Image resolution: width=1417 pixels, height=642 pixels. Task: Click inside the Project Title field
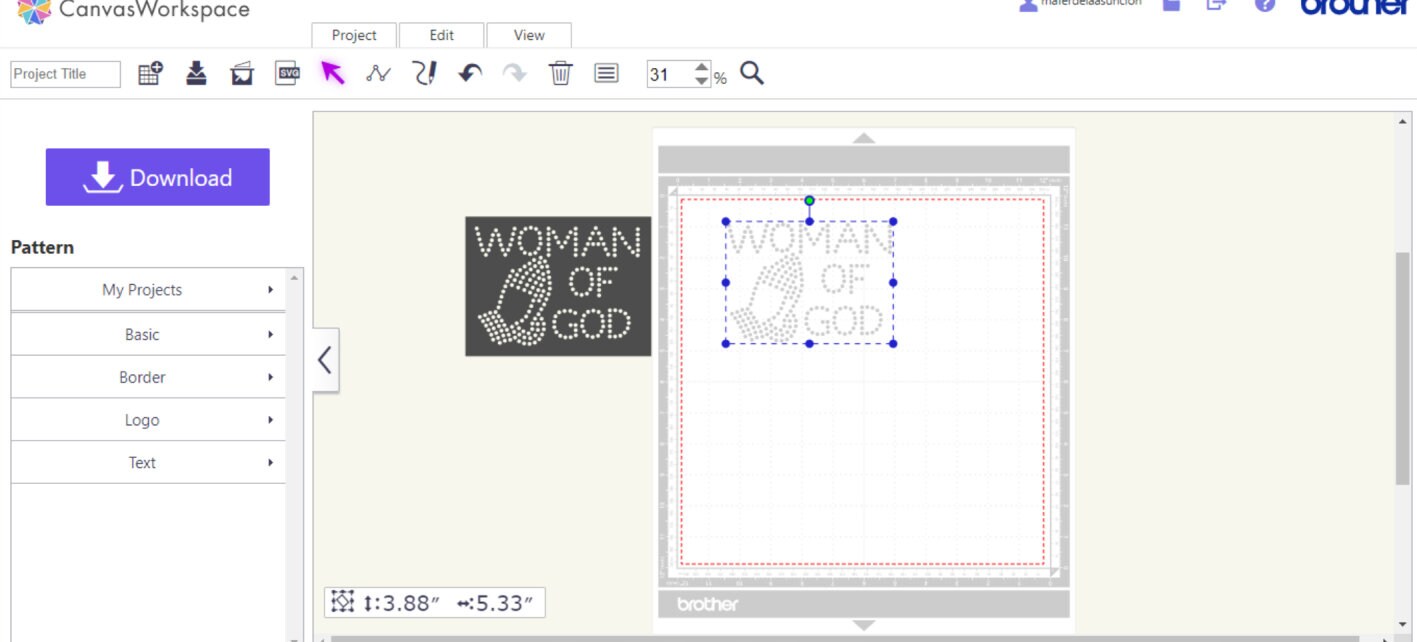tap(62, 73)
